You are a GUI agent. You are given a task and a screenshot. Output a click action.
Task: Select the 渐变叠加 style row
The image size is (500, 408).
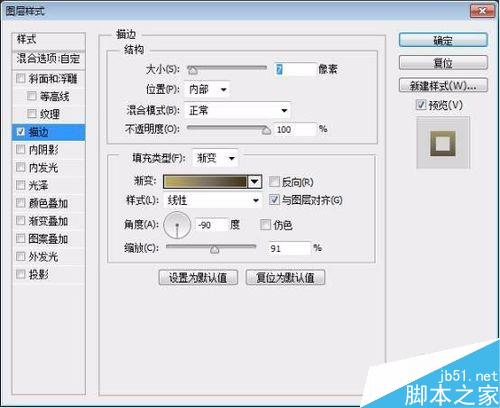(49, 221)
